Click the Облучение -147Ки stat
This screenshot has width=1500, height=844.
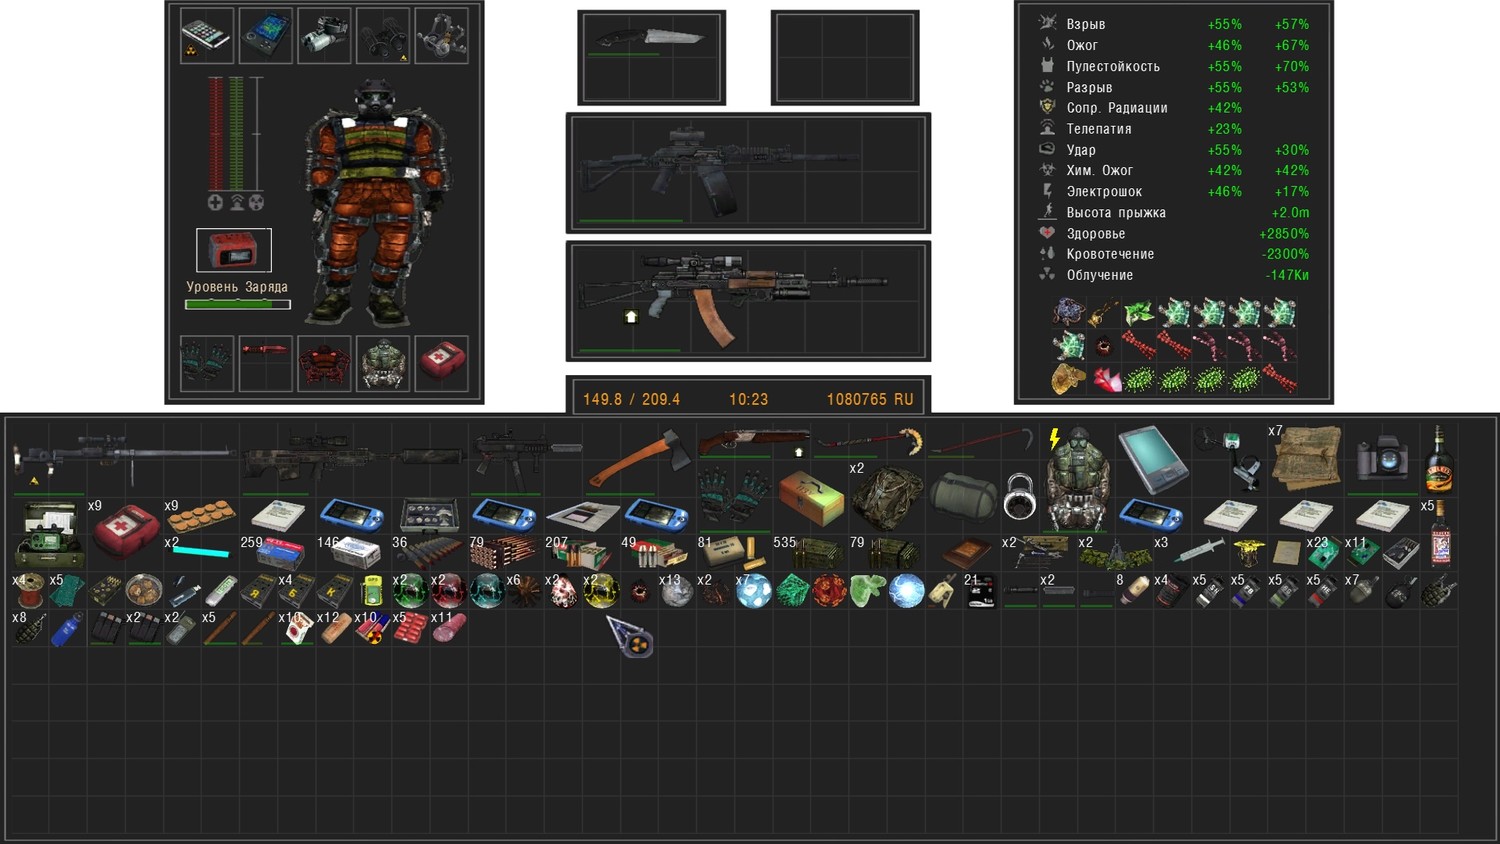click(1173, 275)
